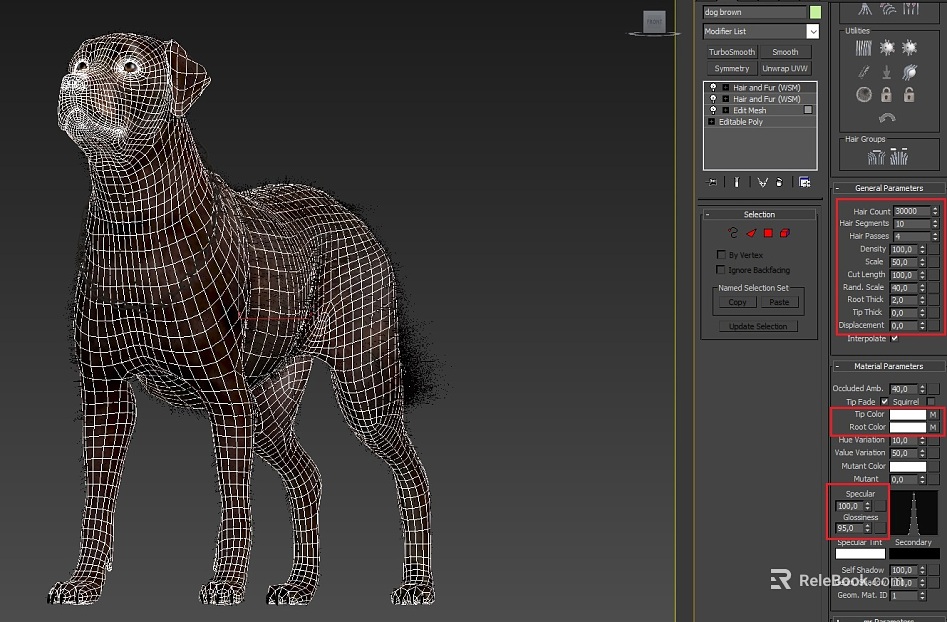Open the Modifier List dropdown
The image size is (947, 622).
pos(813,31)
